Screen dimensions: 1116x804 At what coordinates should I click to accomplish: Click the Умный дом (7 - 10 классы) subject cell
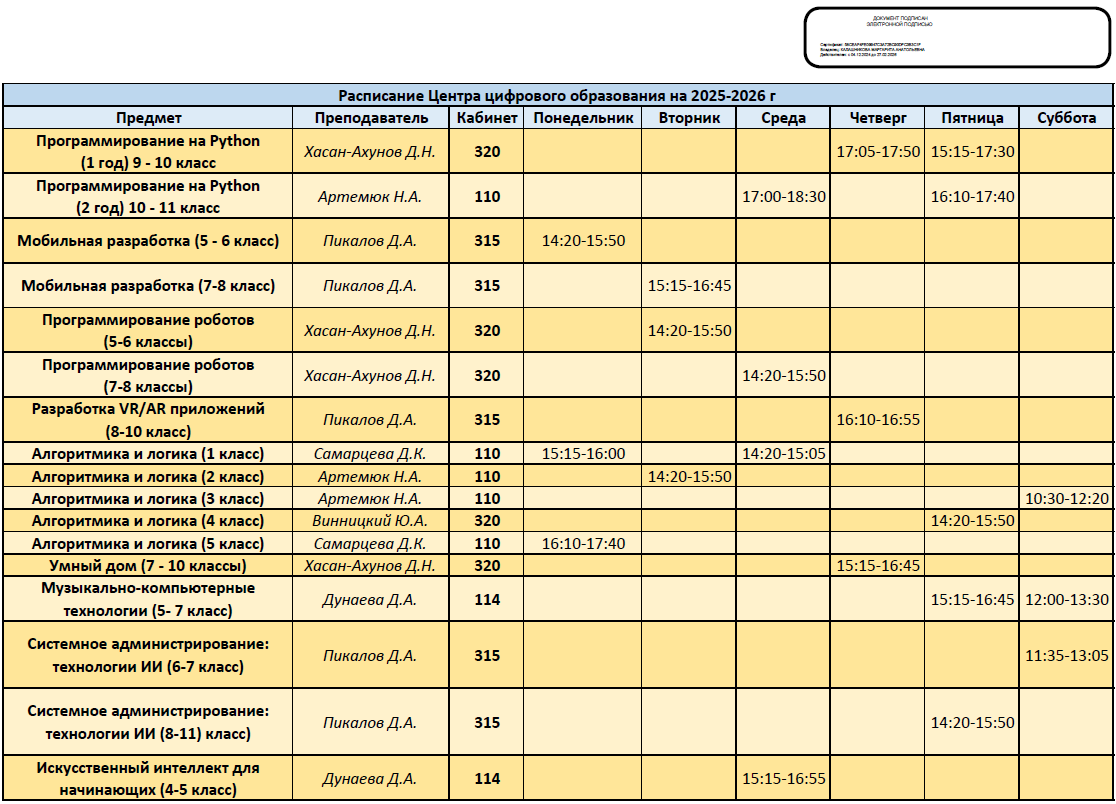[x=148, y=566]
